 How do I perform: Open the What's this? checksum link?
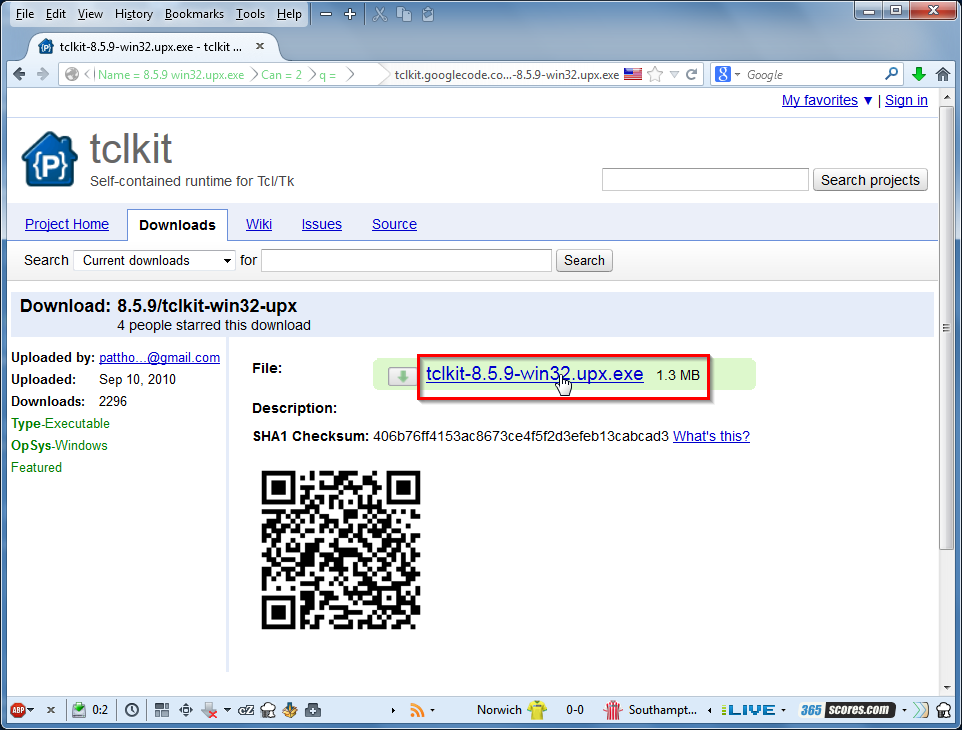click(x=711, y=435)
